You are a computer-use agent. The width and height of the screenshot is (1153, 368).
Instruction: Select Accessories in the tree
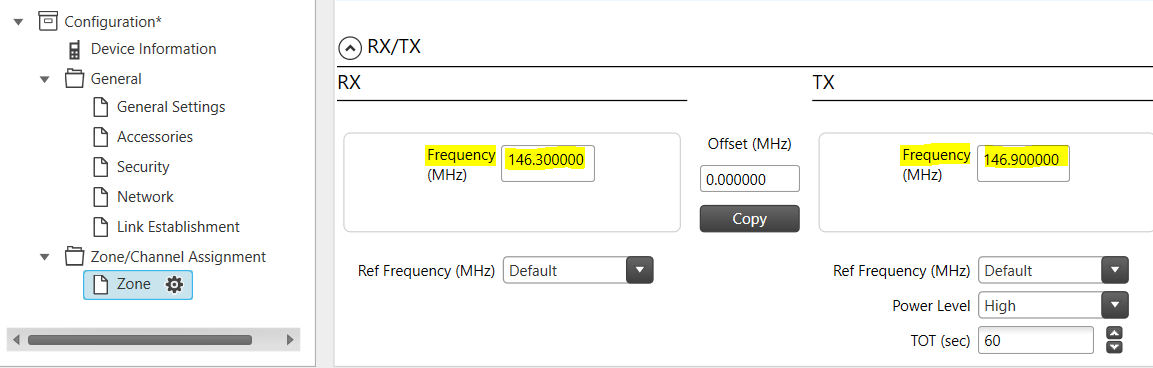click(x=143, y=137)
